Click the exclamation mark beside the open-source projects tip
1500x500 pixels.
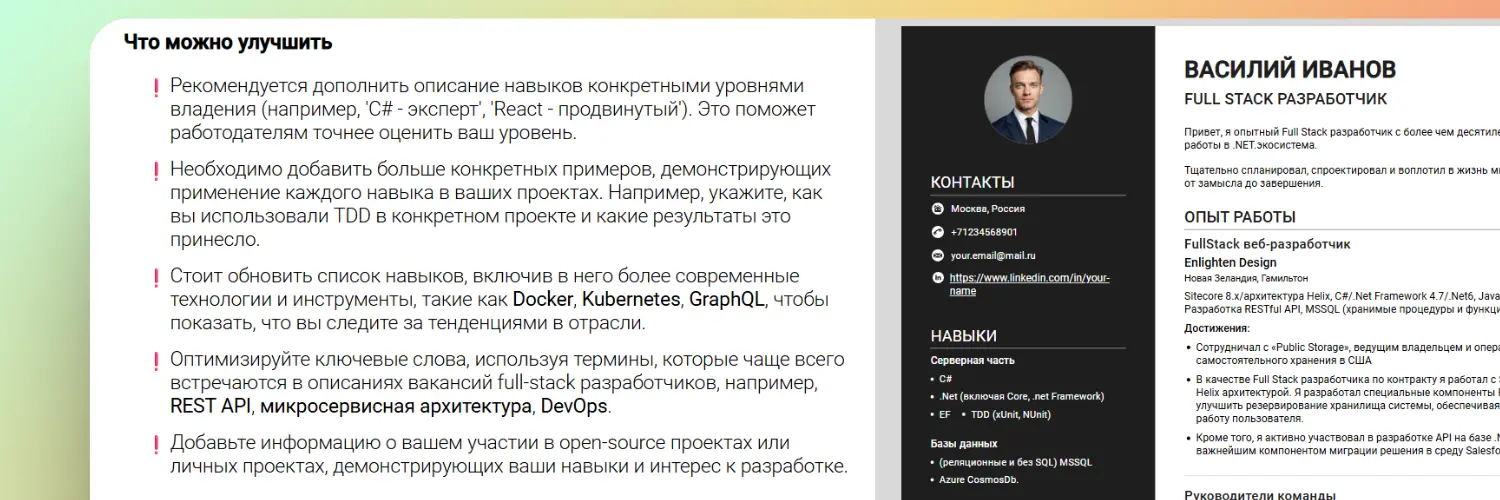click(x=156, y=445)
